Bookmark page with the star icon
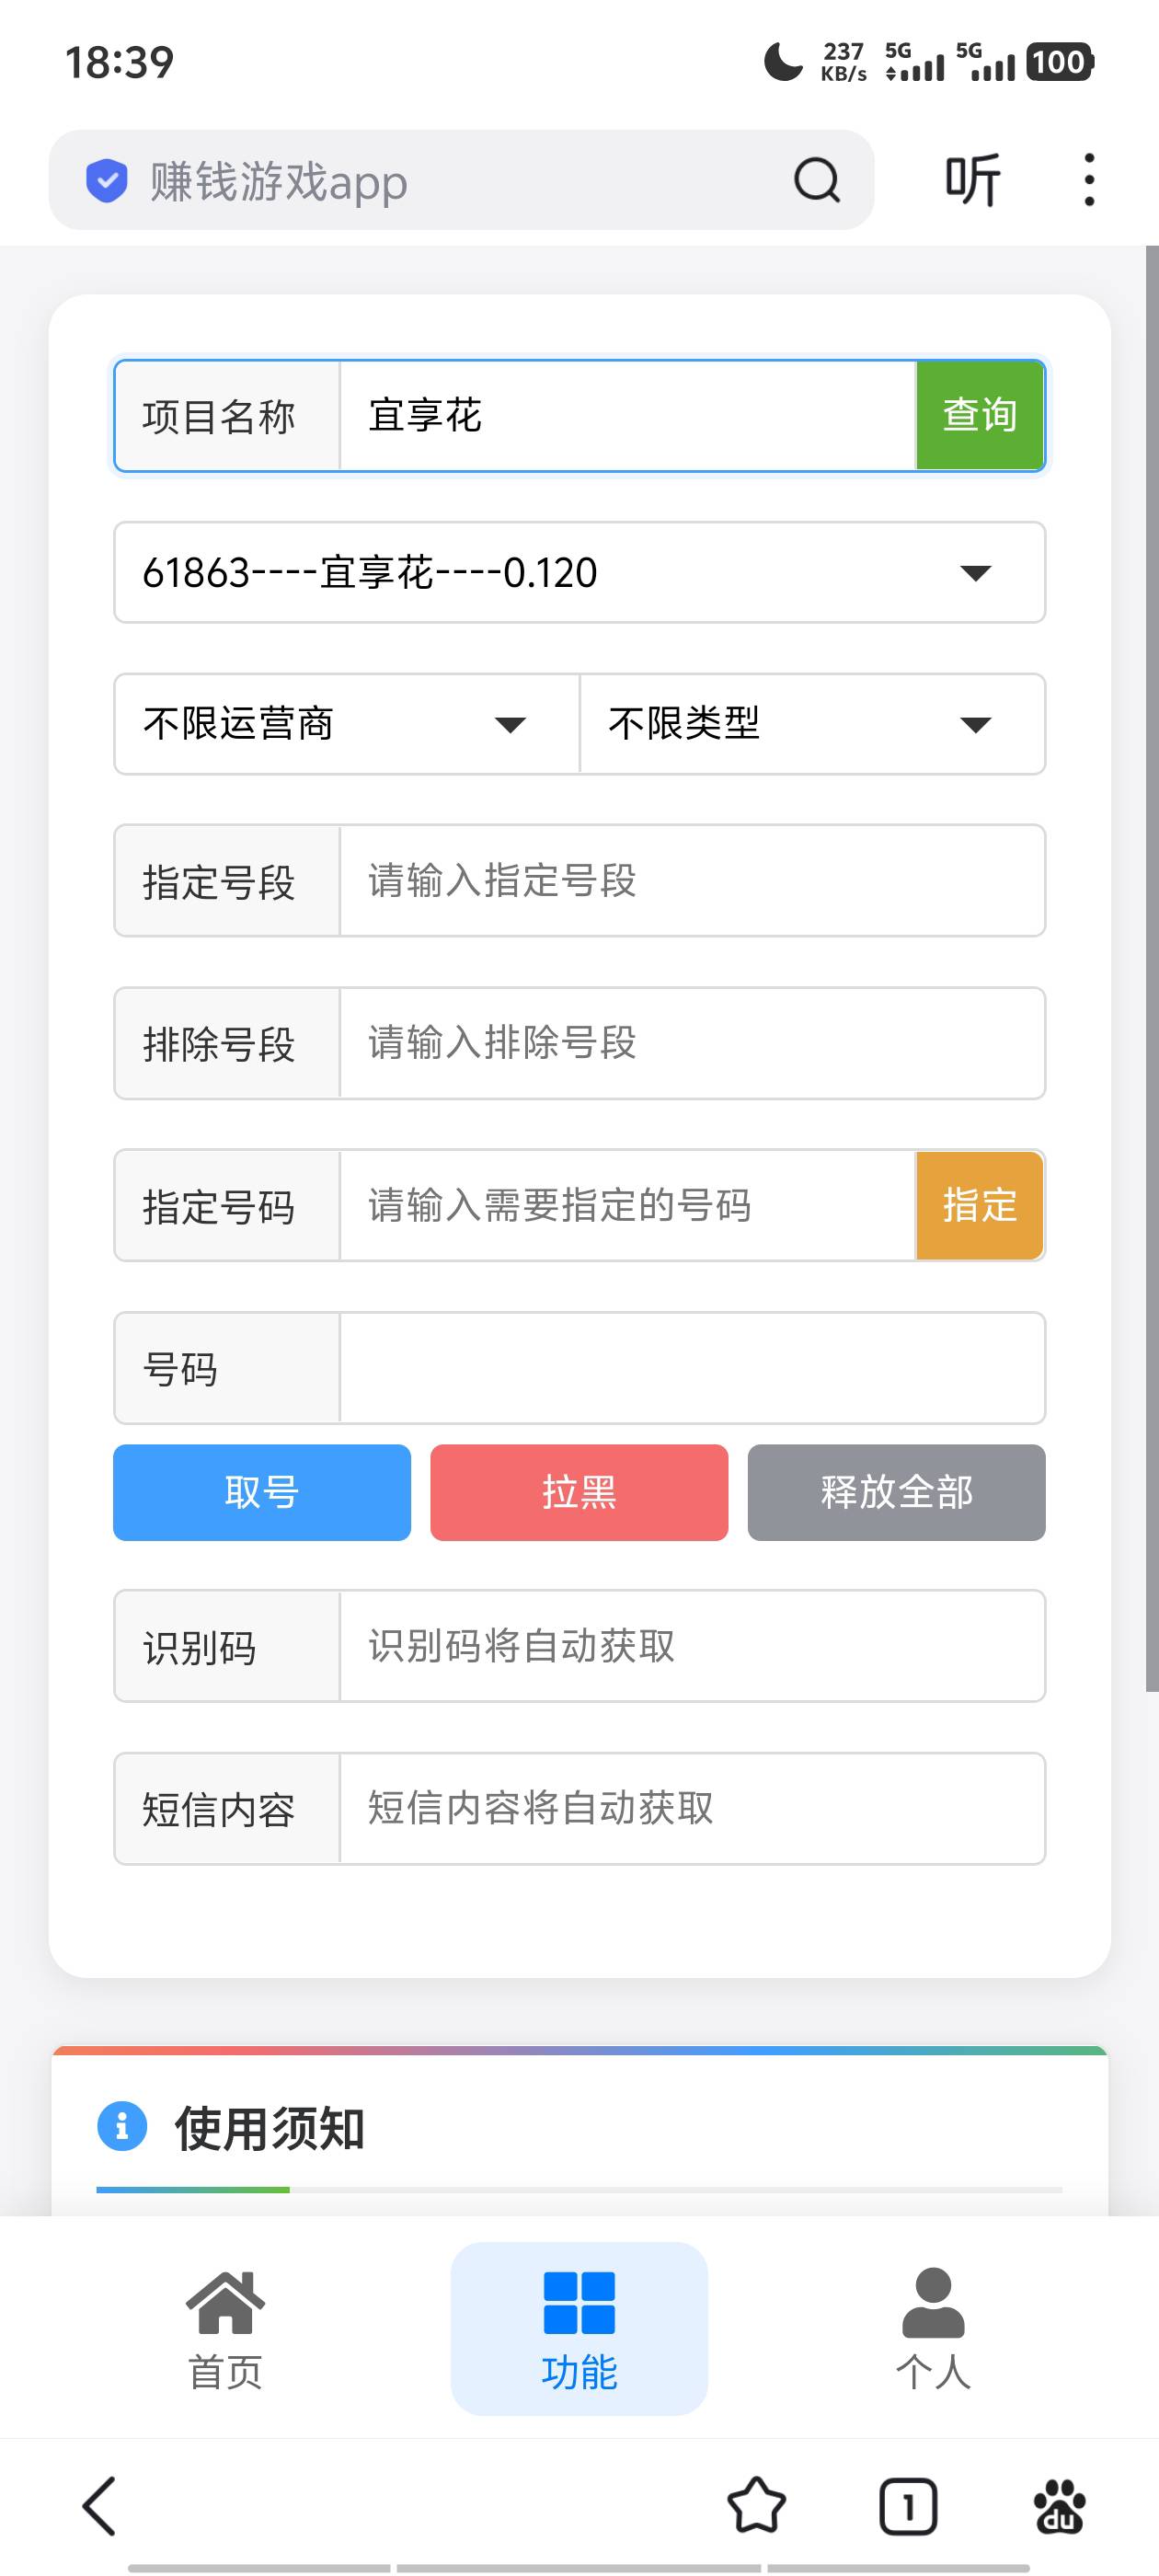The width and height of the screenshot is (1159, 2576). pos(756,2506)
